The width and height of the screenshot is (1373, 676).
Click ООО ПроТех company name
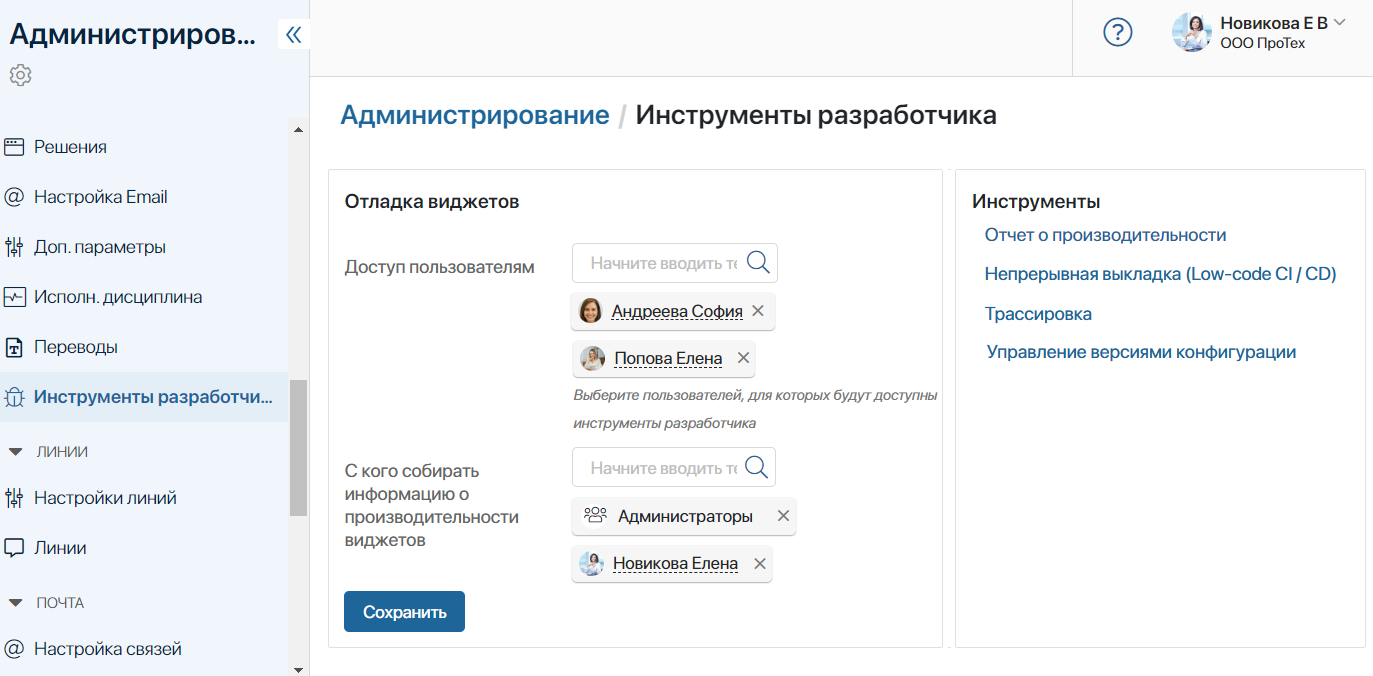coord(1262,43)
